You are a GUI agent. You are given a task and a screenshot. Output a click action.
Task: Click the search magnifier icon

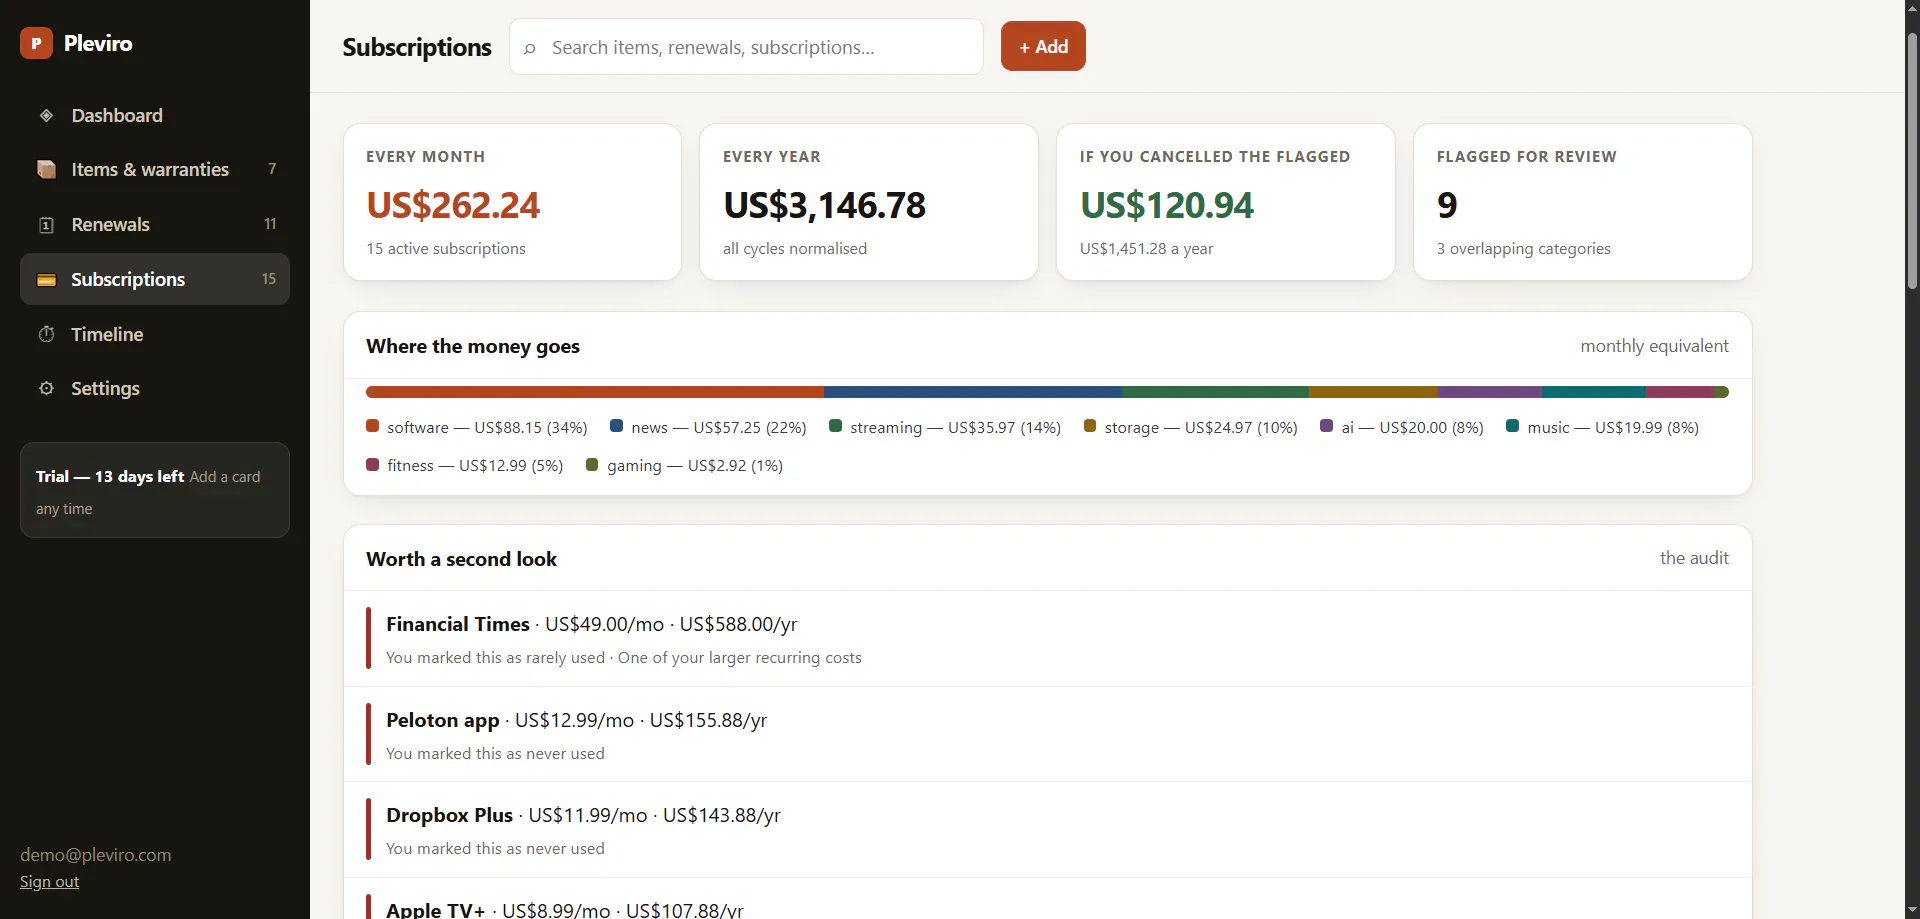coord(530,48)
